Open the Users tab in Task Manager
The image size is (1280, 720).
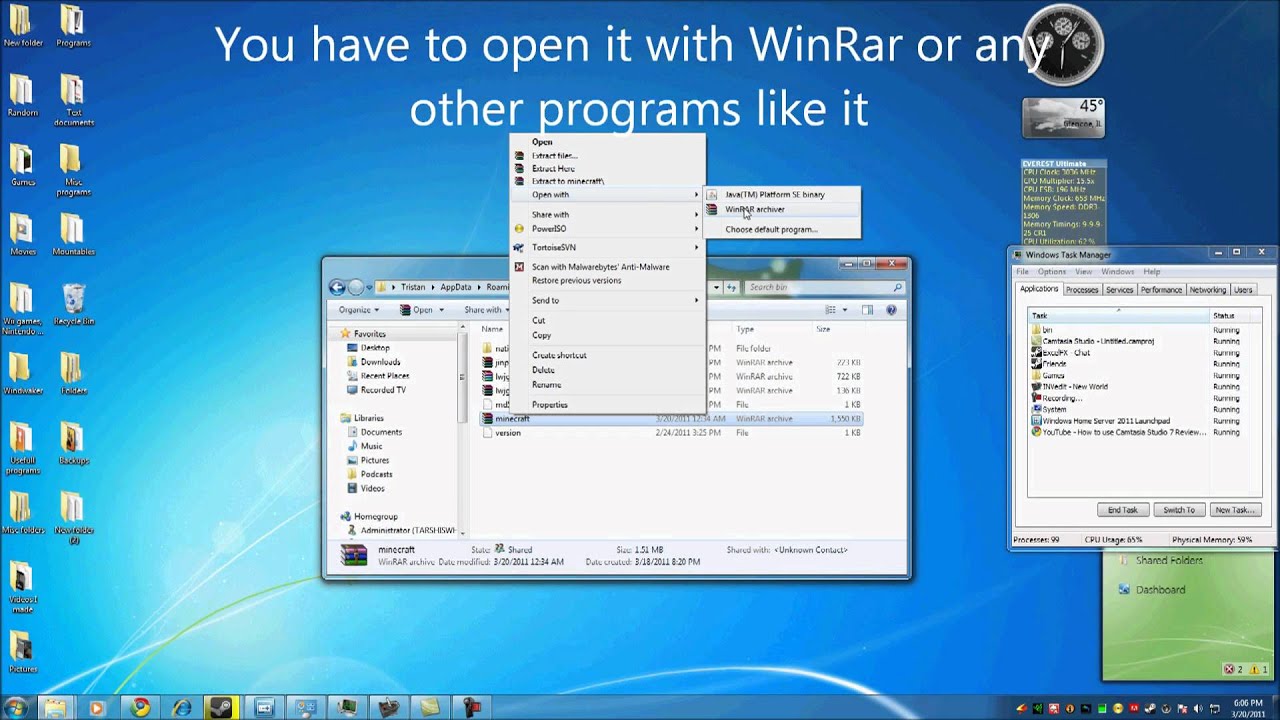1243,290
